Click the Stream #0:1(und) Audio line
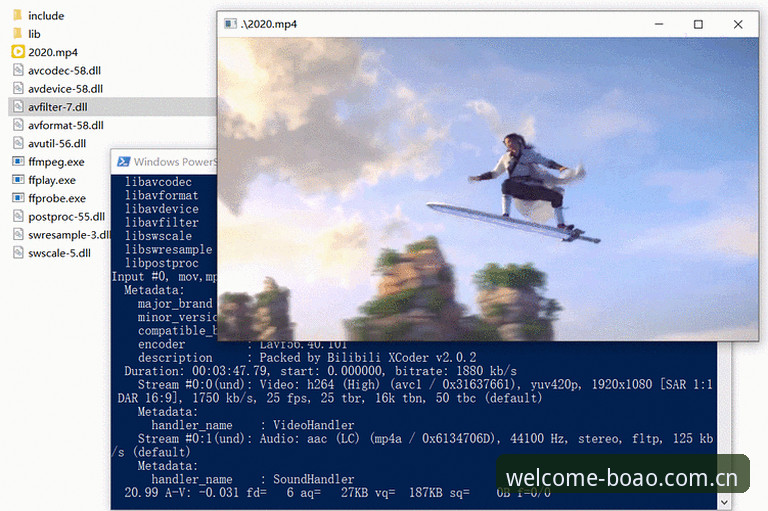 coord(412,445)
